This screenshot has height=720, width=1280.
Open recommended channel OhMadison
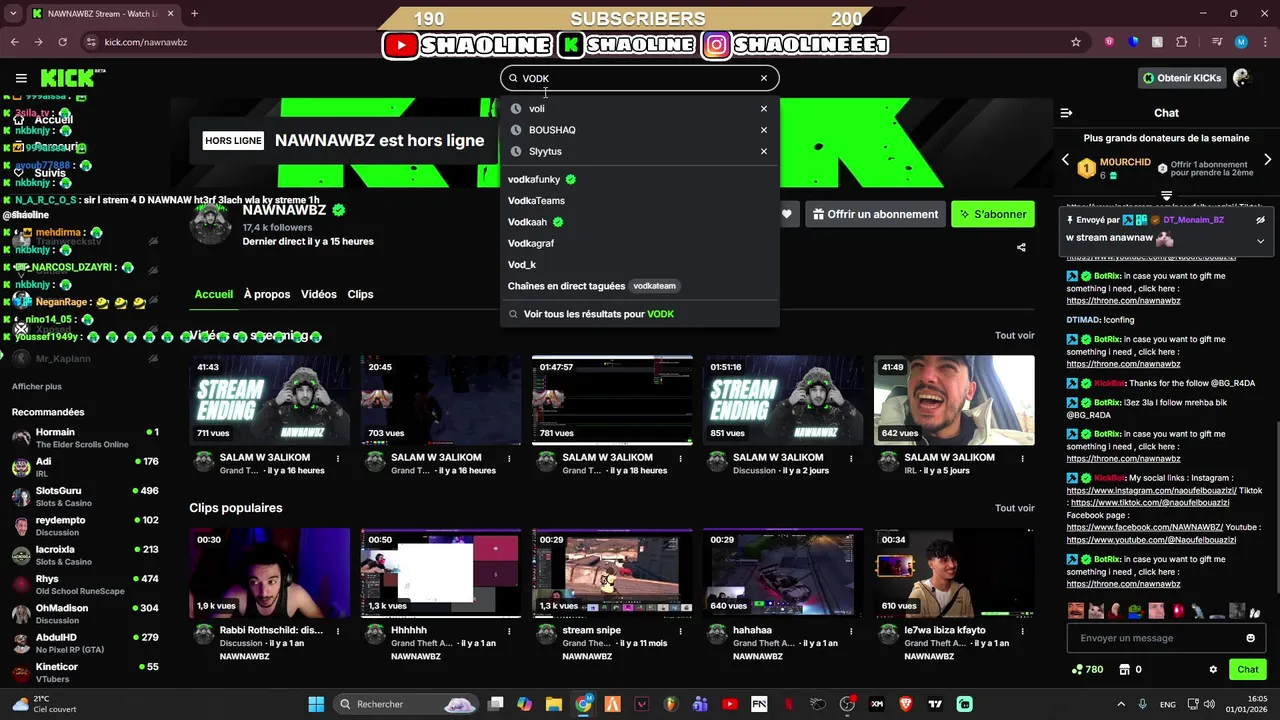[x=85, y=614]
